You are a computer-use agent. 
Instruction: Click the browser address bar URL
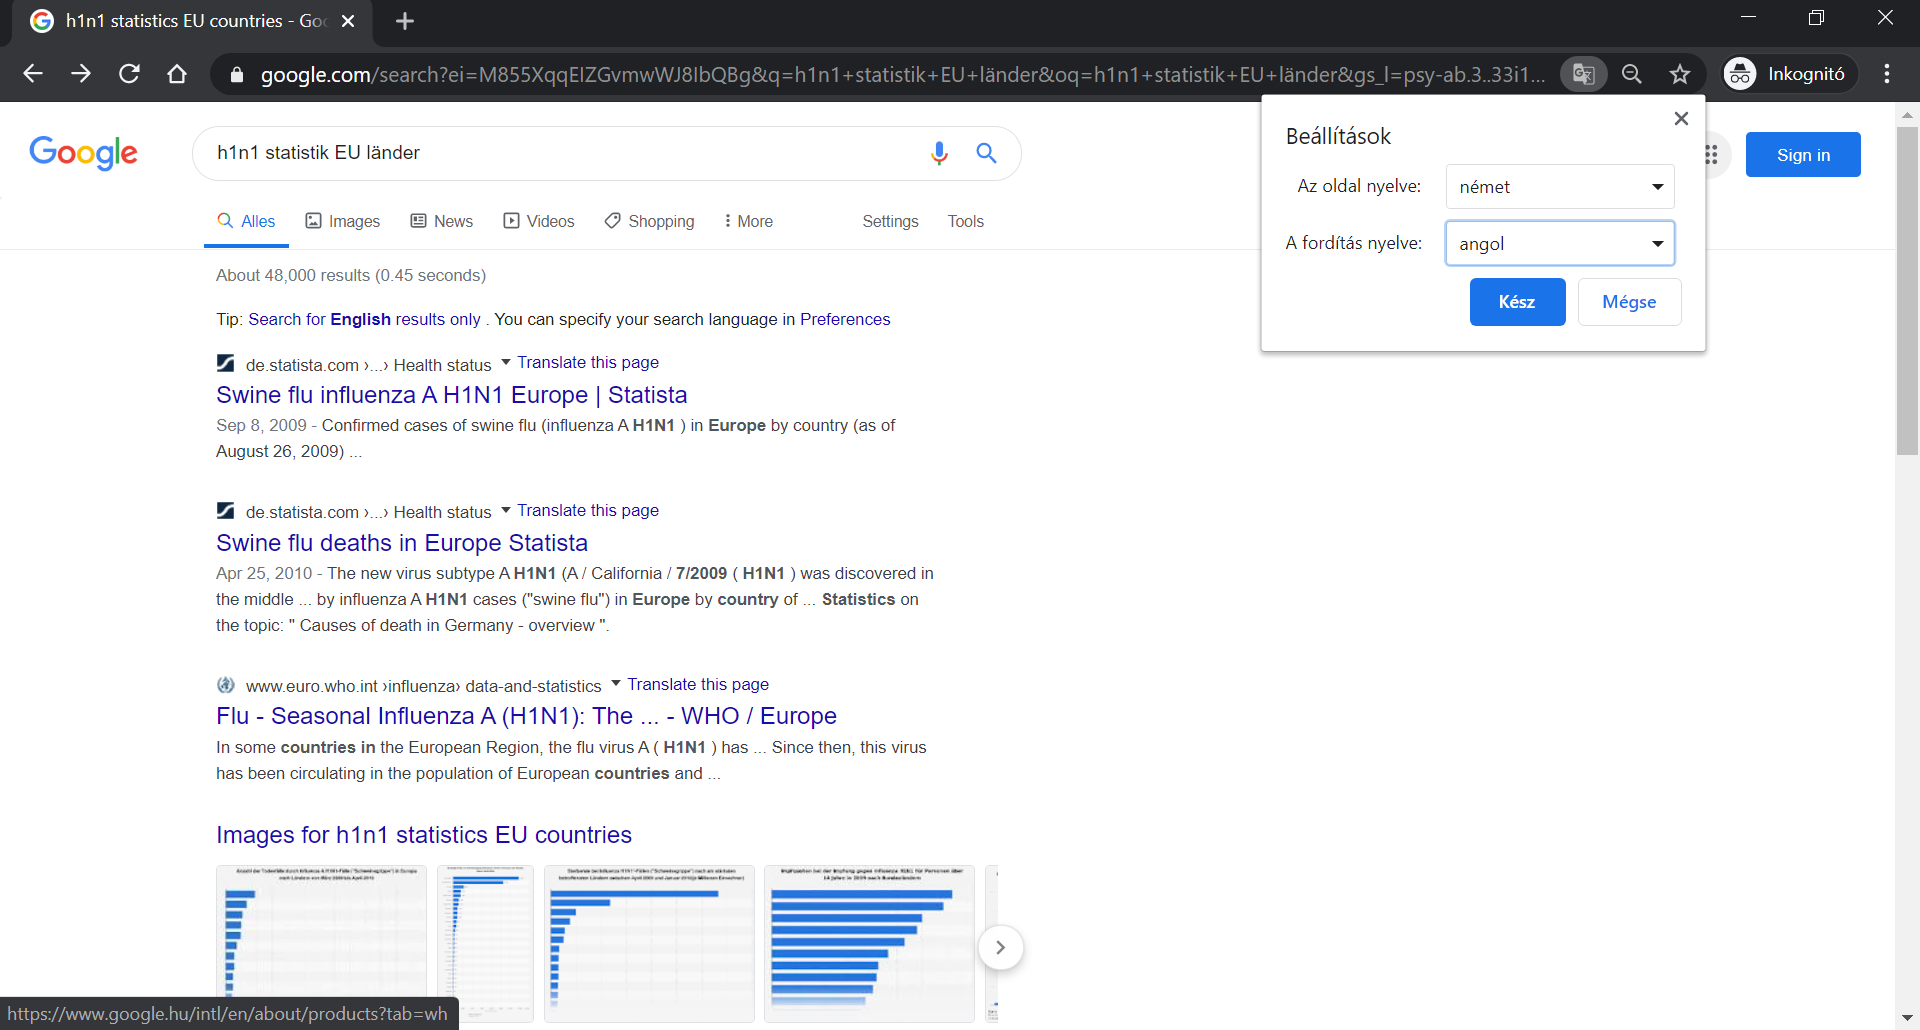click(x=903, y=75)
